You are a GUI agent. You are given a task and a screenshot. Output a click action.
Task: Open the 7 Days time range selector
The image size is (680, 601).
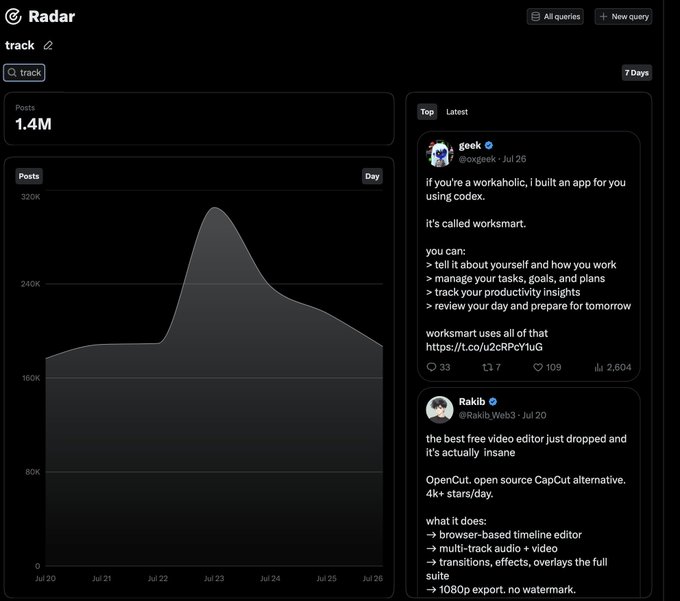tap(637, 73)
